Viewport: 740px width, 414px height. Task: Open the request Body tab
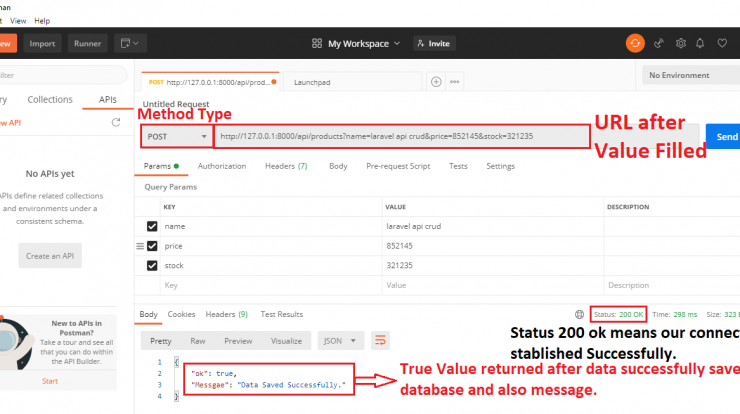[x=338, y=166]
